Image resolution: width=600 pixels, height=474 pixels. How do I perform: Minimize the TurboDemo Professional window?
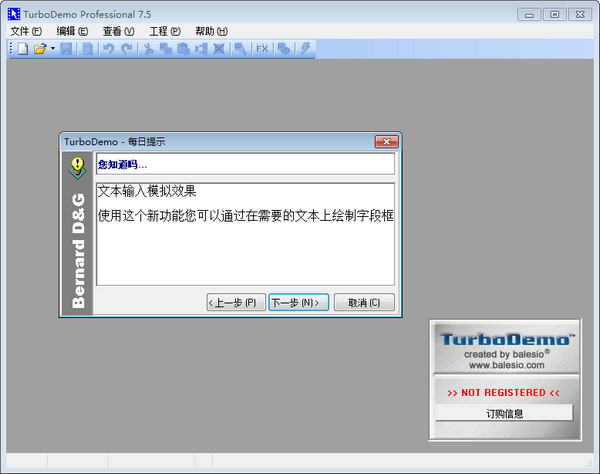529,15
